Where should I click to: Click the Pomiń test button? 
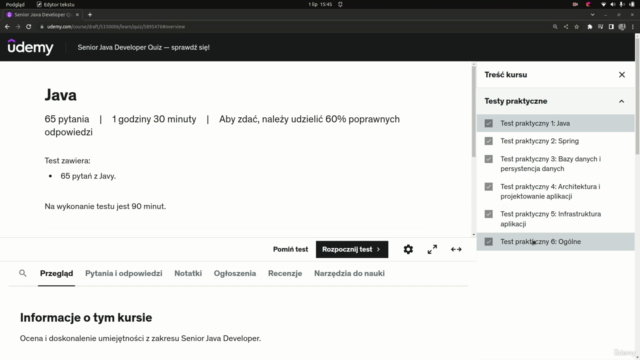[x=290, y=249]
